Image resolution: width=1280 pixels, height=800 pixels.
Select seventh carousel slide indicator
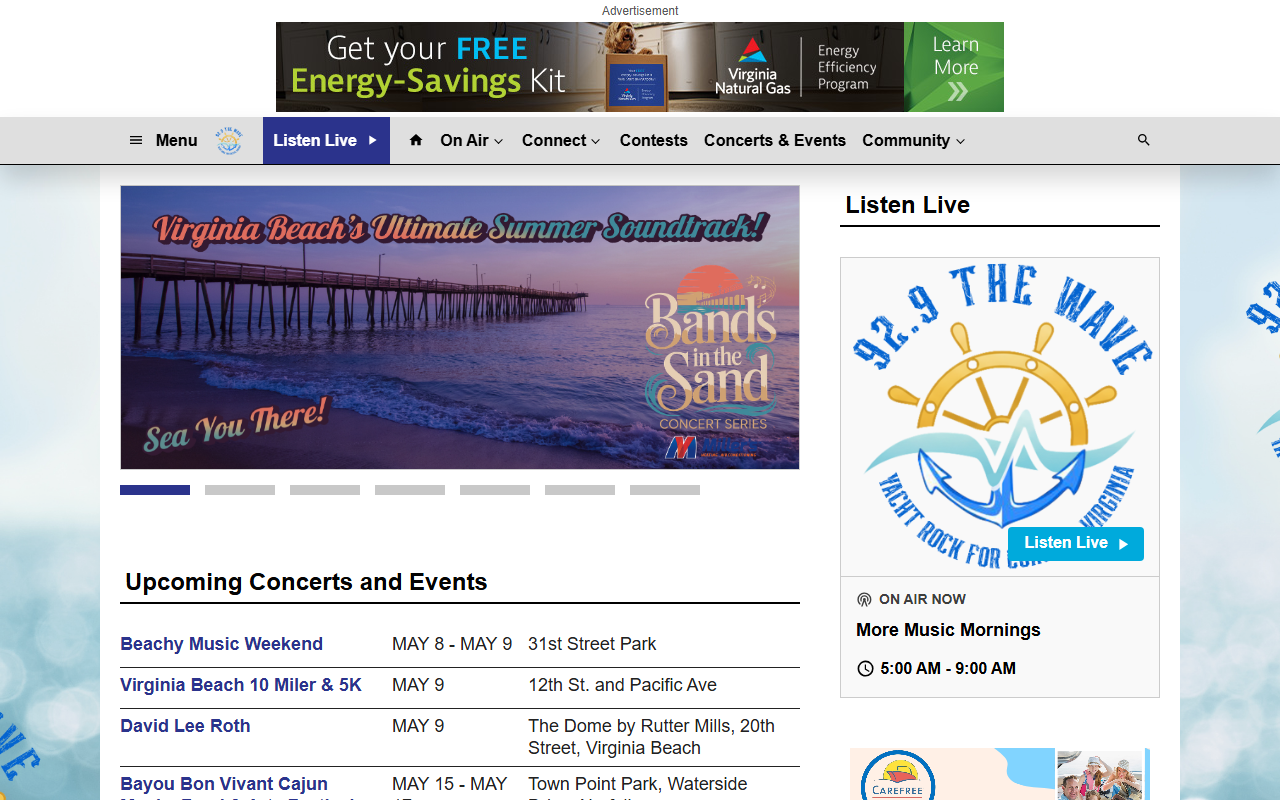(665, 490)
